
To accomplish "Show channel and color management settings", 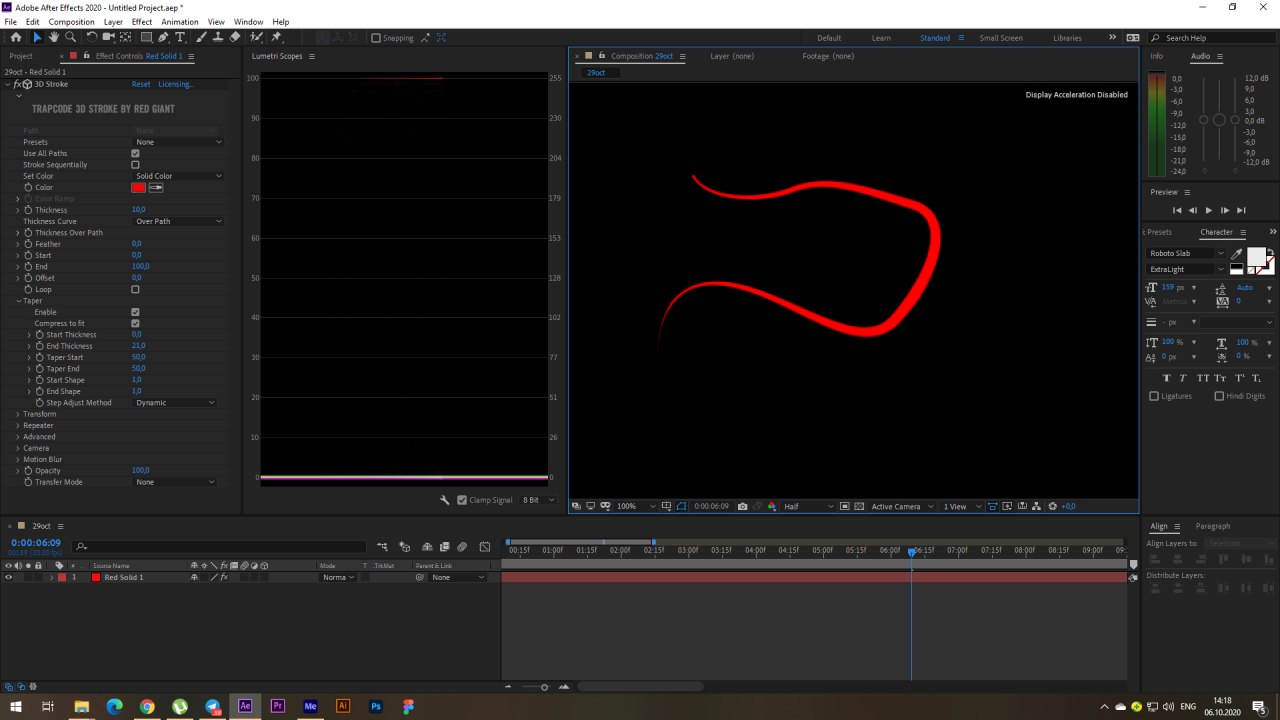I will click(772, 506).
